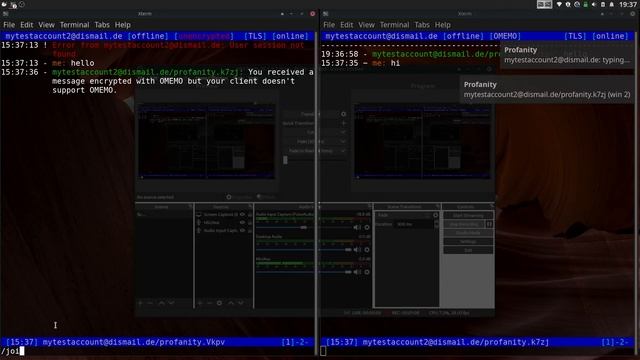Adjust the top channel volume slider in OBS
Image resolution: width=640 pixels, height=360 pixels.
pyautogui.click(x=303, y=227)
